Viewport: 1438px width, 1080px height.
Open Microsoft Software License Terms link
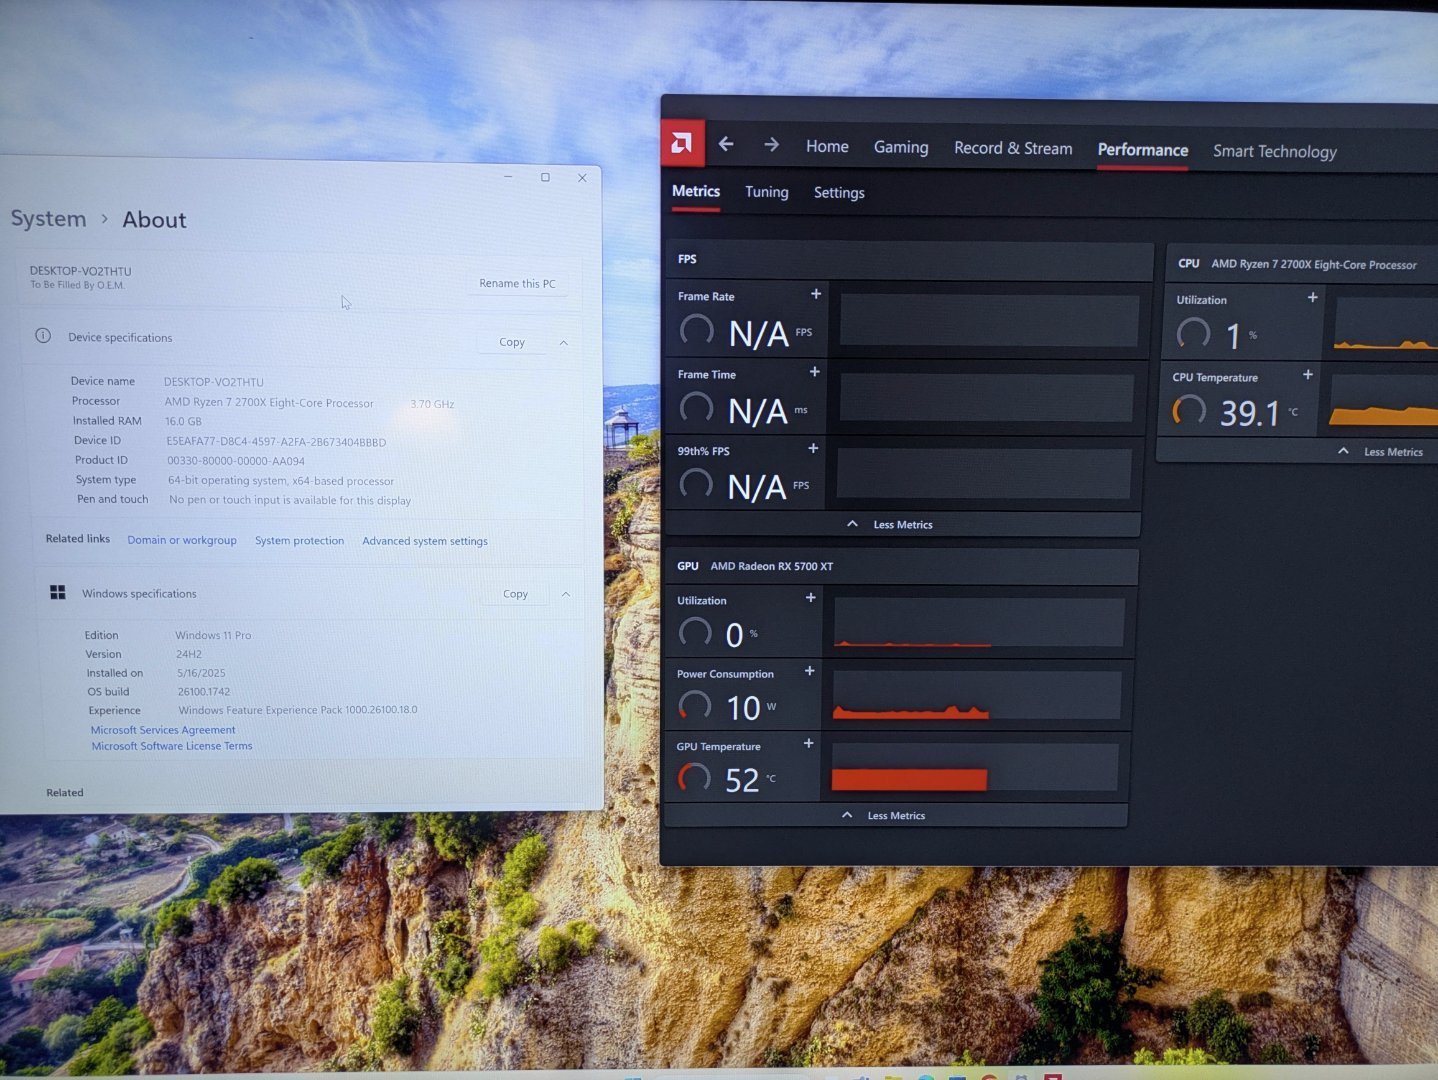(172, 746)
